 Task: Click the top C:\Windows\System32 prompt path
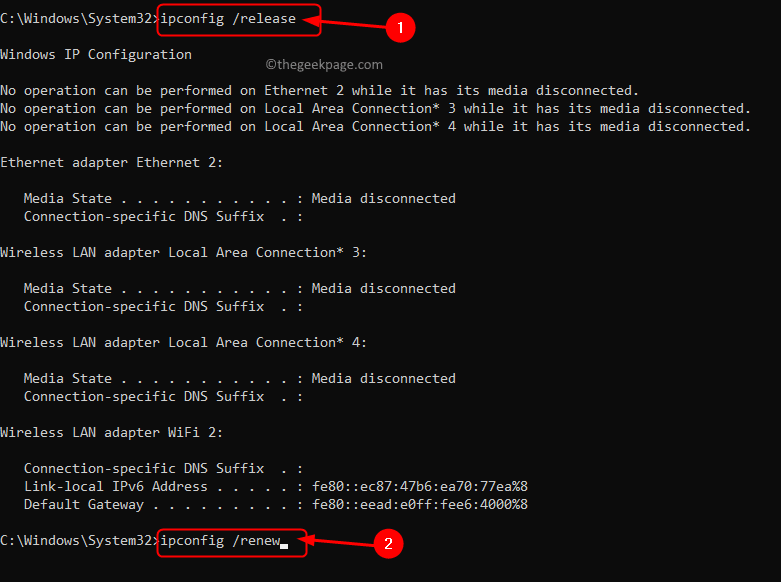click(x=80, y=19)
